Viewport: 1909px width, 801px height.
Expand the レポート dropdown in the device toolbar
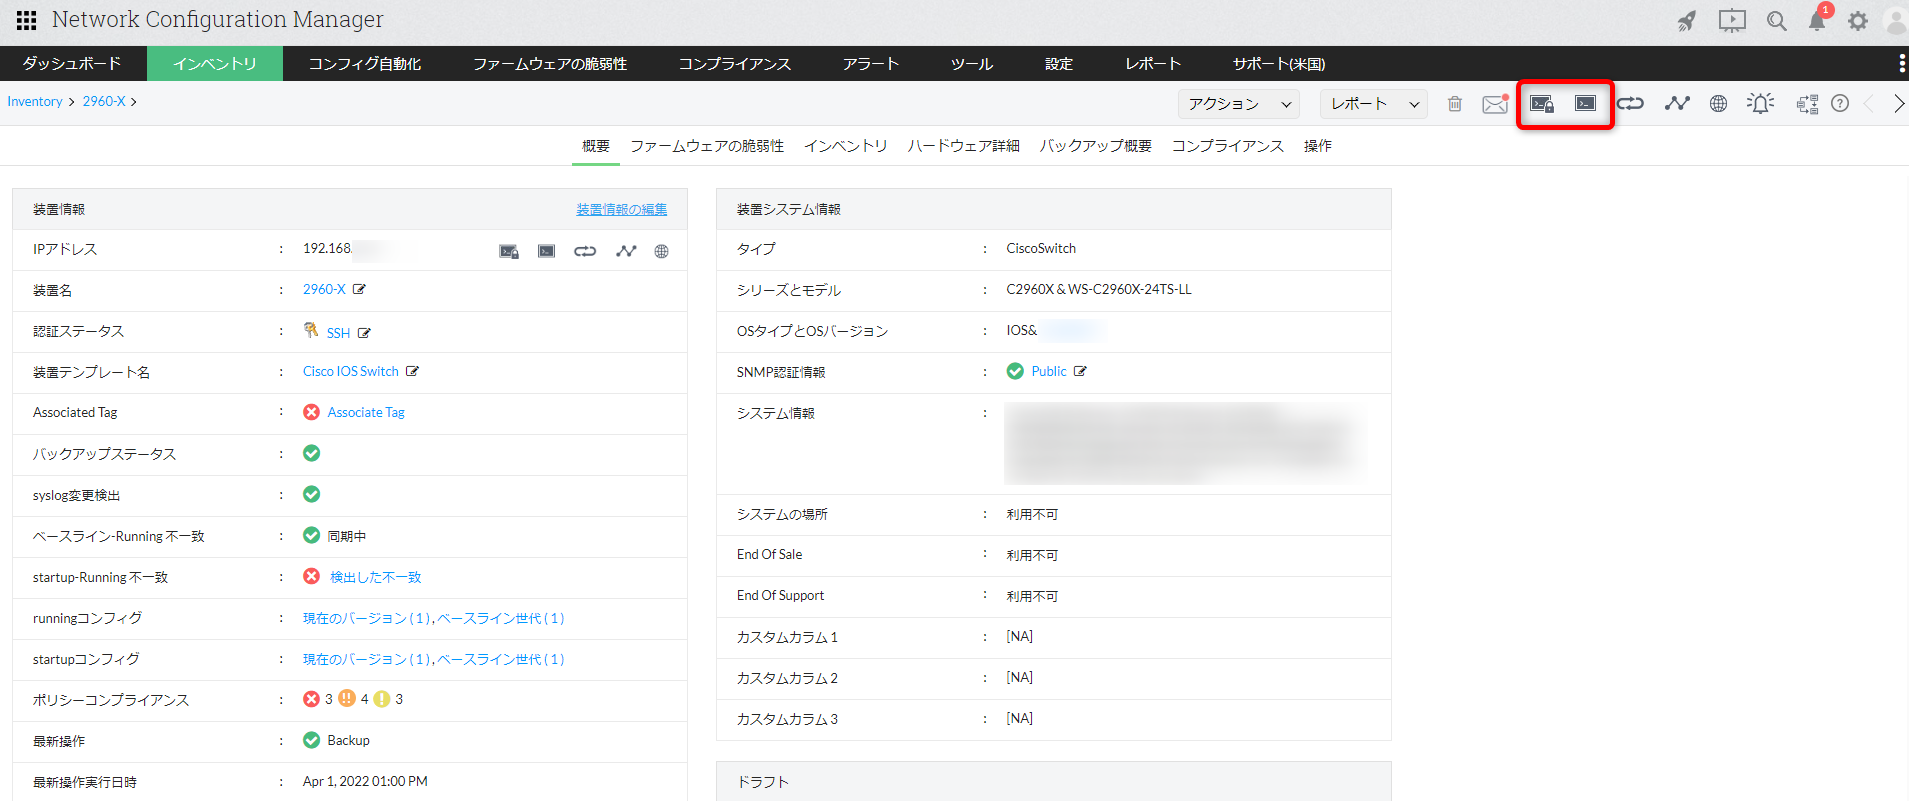[x=1375, y=104]
